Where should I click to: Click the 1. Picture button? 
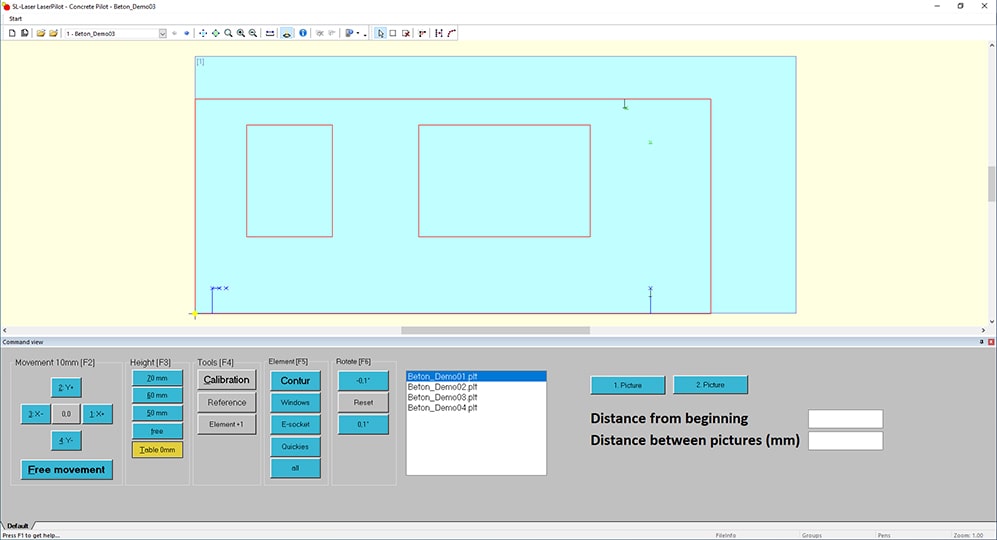click(x=627, y=385)
